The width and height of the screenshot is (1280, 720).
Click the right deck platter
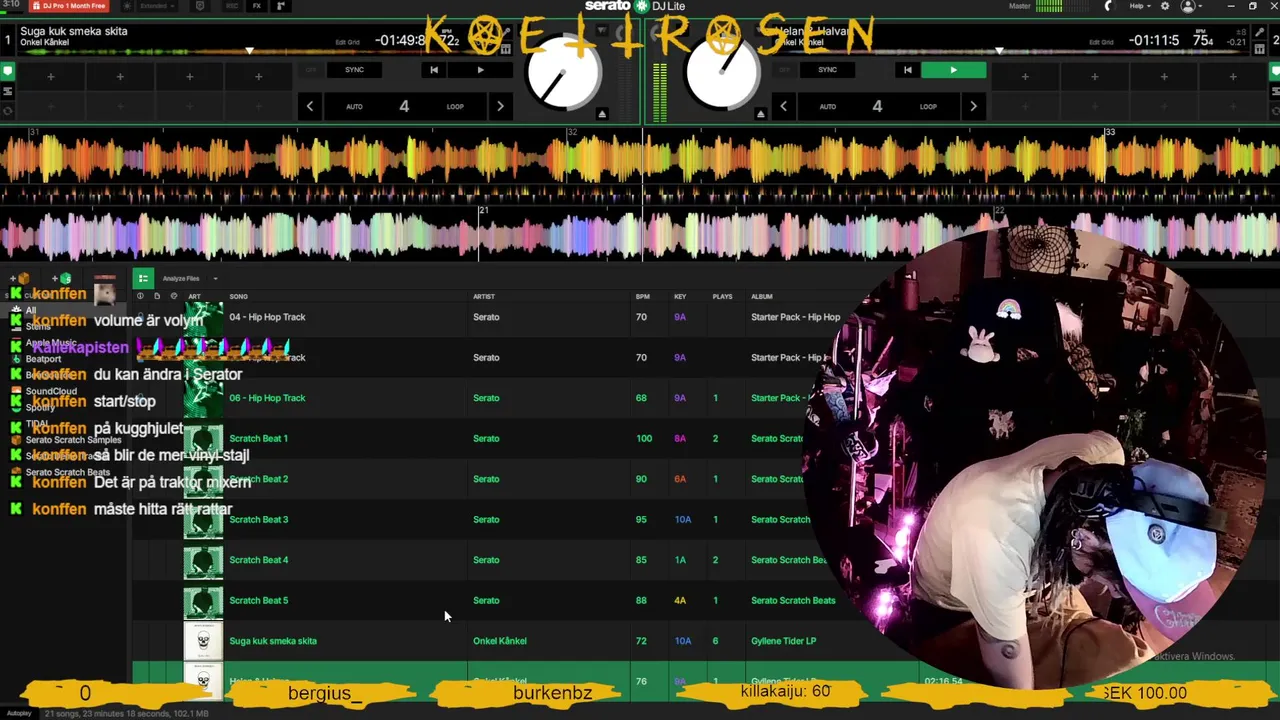722,72
